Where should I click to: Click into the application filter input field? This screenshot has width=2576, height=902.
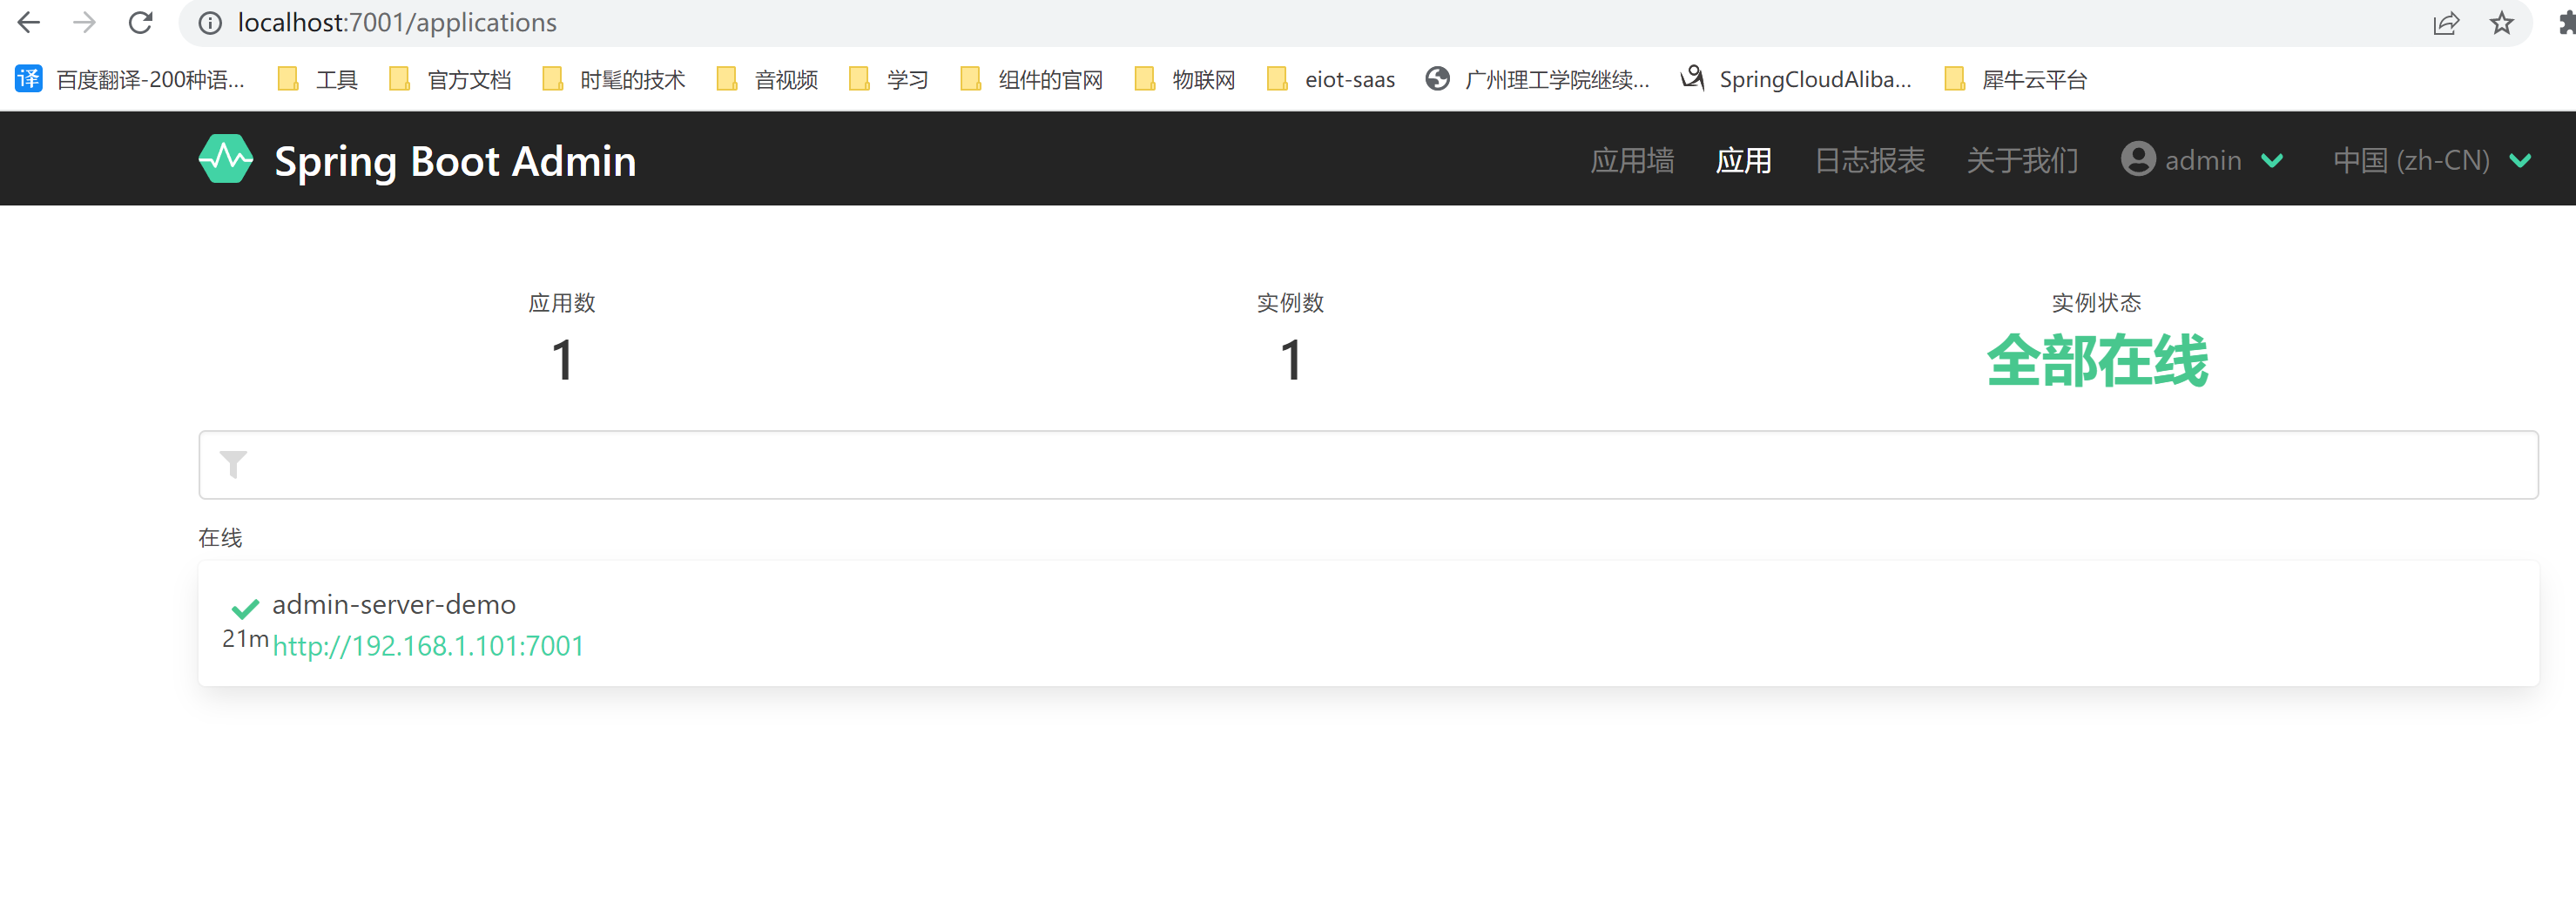[1368, 464]
